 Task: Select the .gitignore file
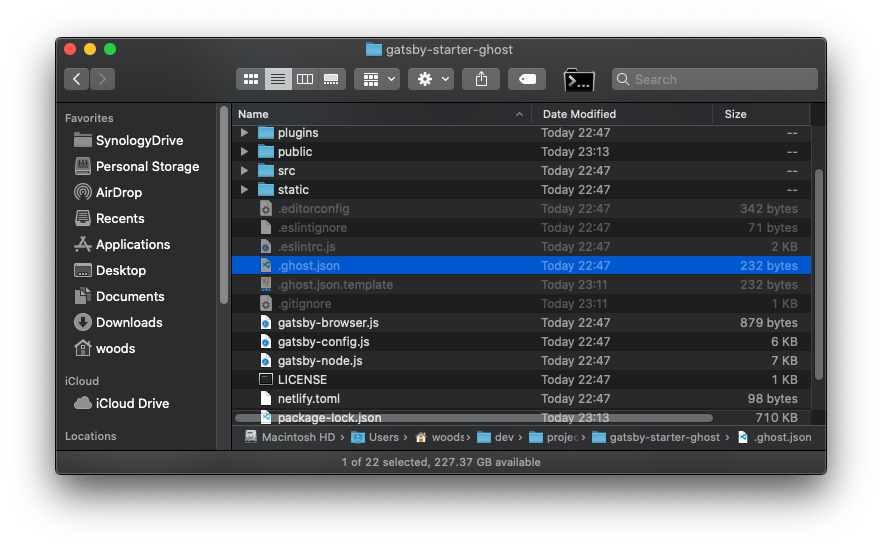pyautogui.click(x=521, y=304)
